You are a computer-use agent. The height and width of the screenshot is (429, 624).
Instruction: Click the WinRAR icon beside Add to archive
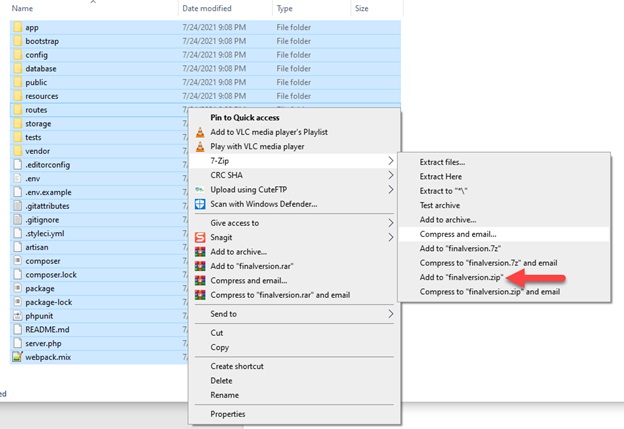coord(200,252)
